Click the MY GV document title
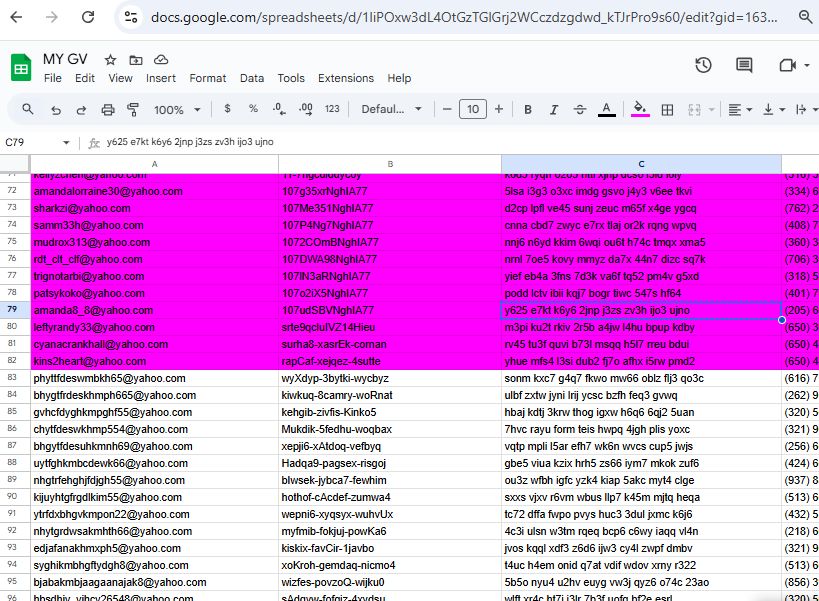819x601 pixels. 65,59
